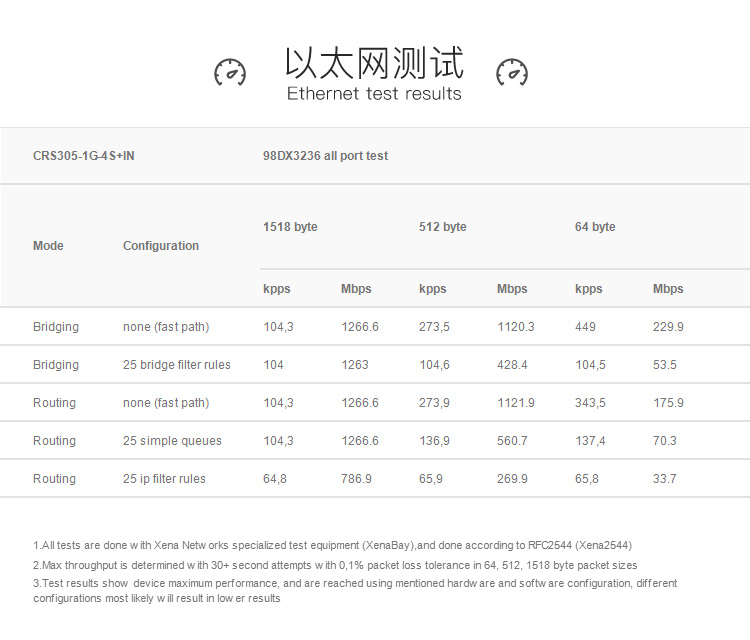Click the Mode column header

click(48, 246)
